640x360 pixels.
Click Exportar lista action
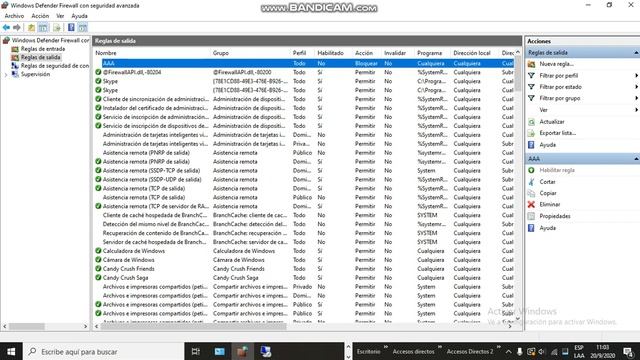tap(558, 133)
